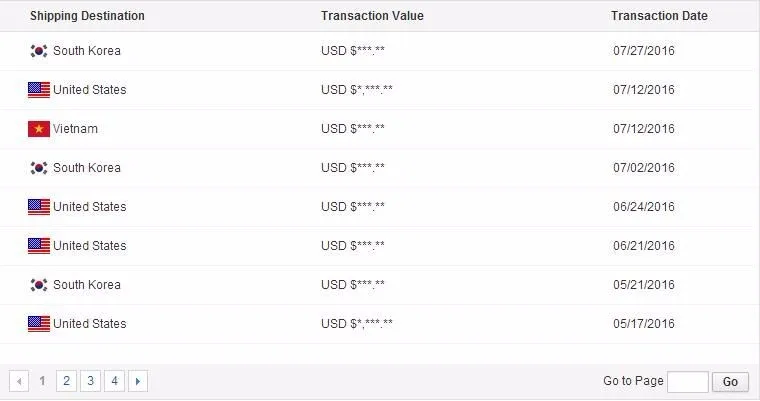
Task: Select current page 1 indicator
Action: 43,381
